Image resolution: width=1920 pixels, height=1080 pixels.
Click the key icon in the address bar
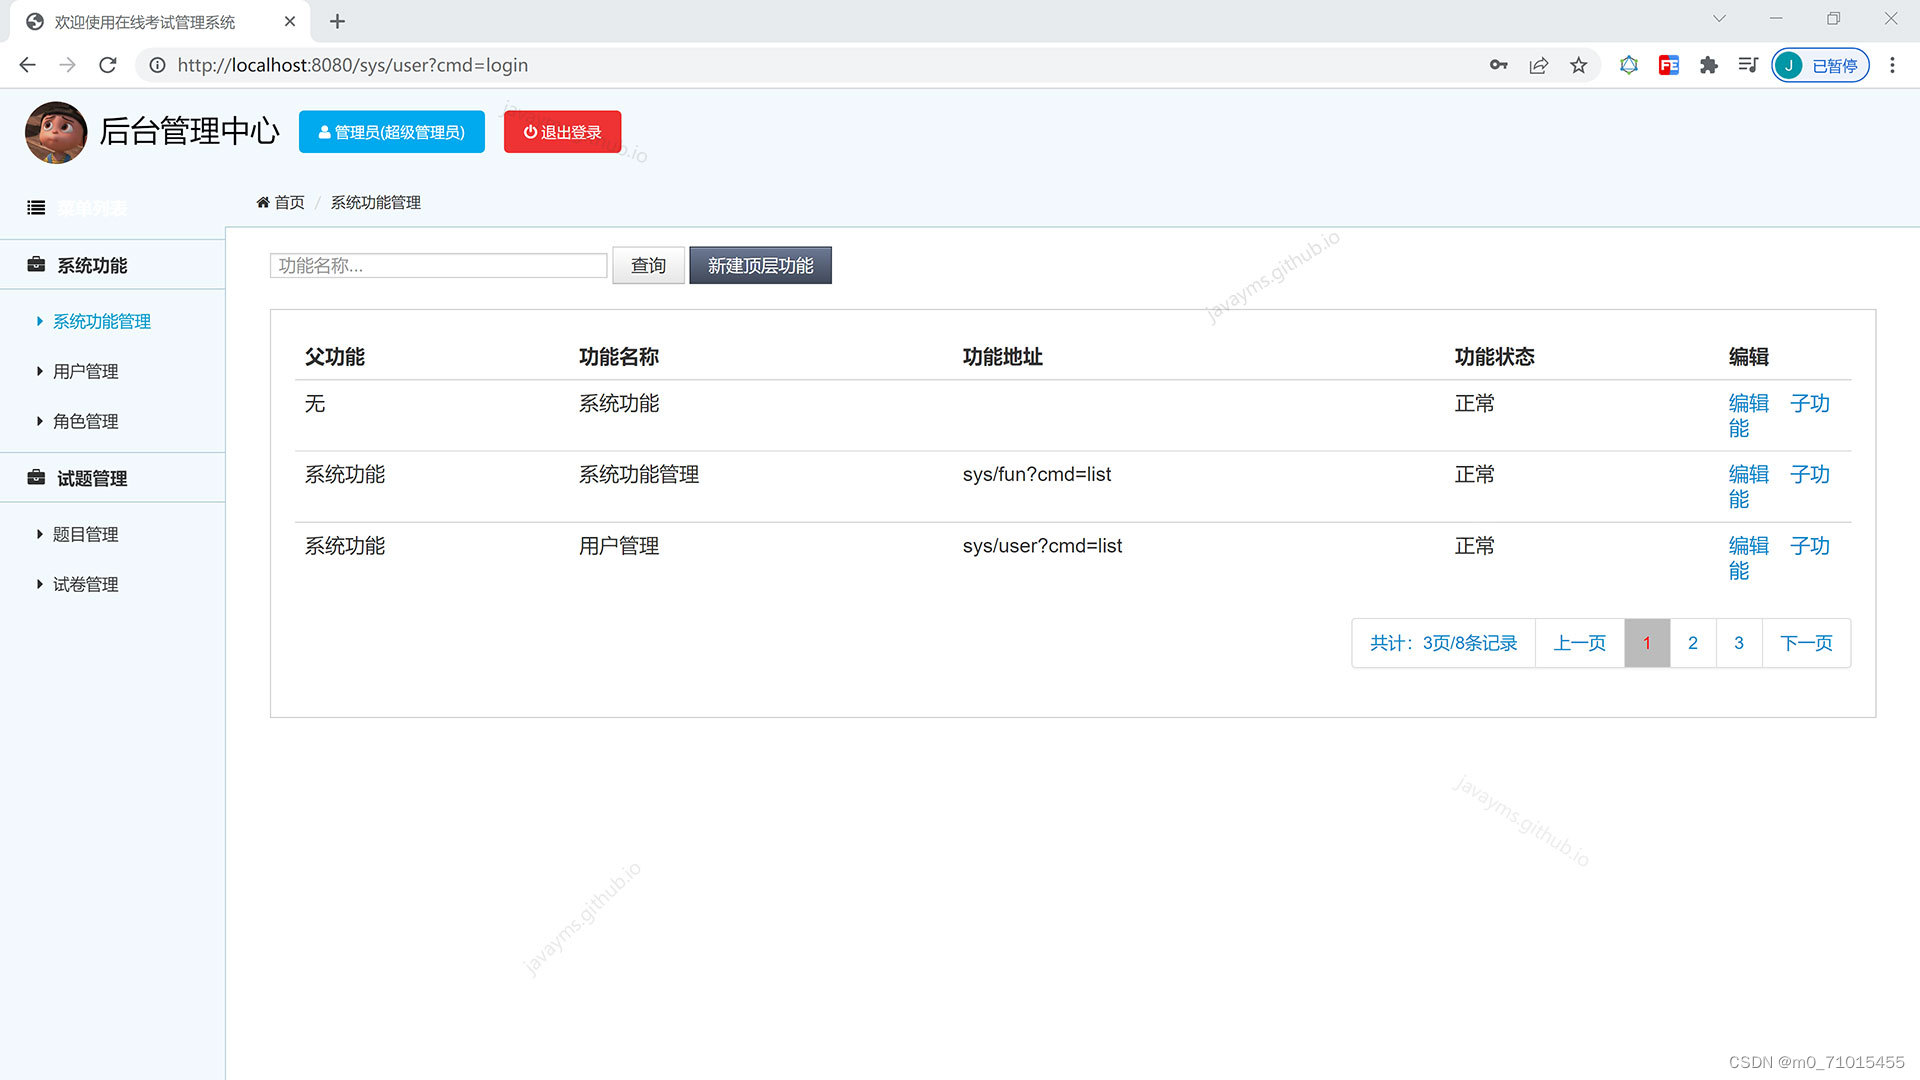click(x=1498, y=65)
